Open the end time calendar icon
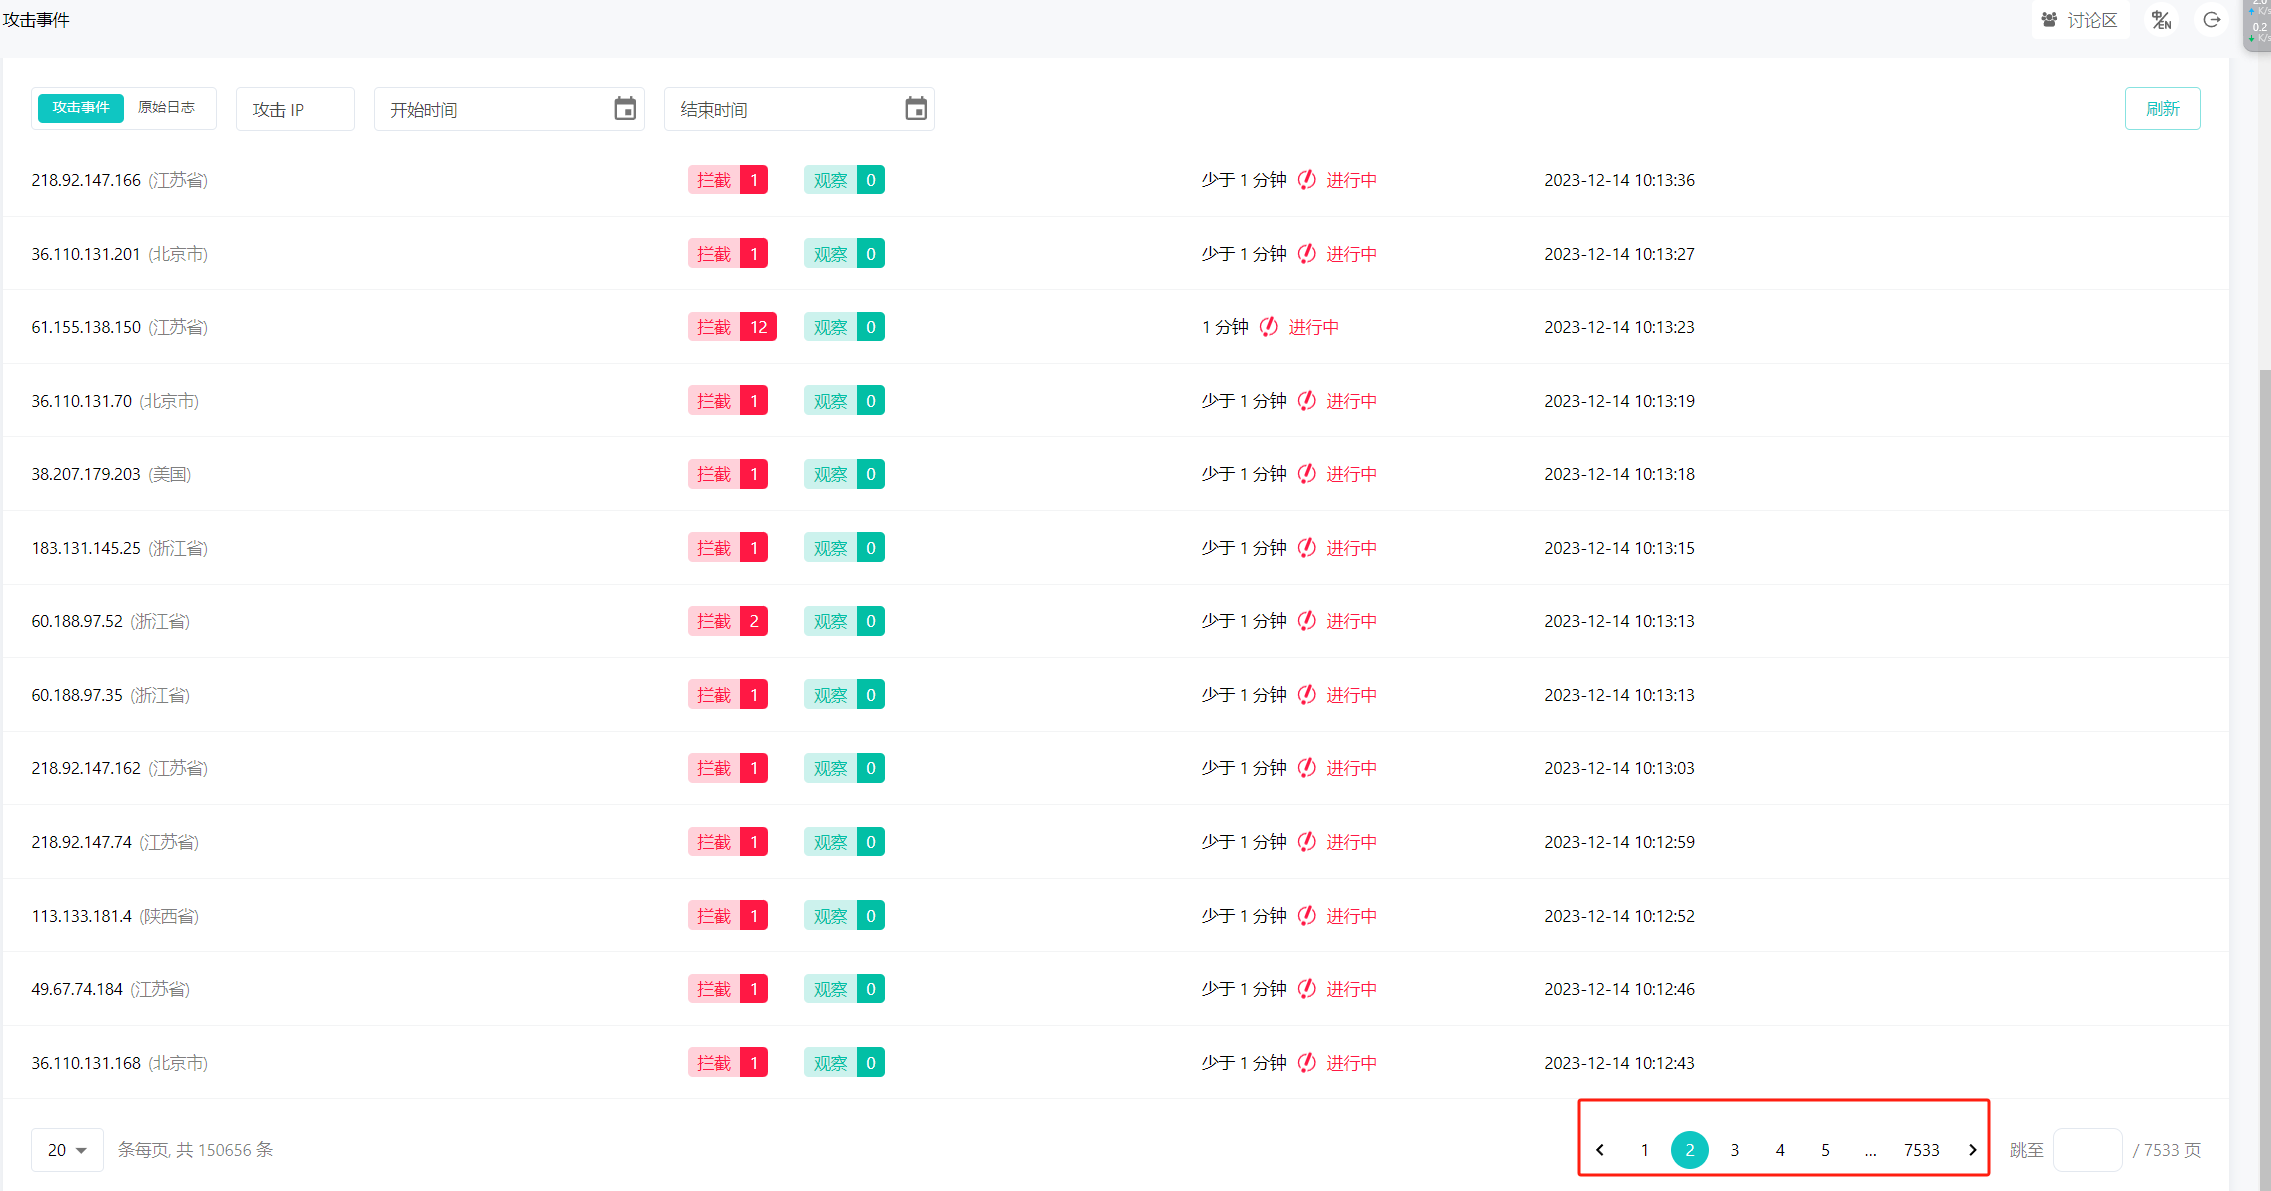 click(916, 109)
